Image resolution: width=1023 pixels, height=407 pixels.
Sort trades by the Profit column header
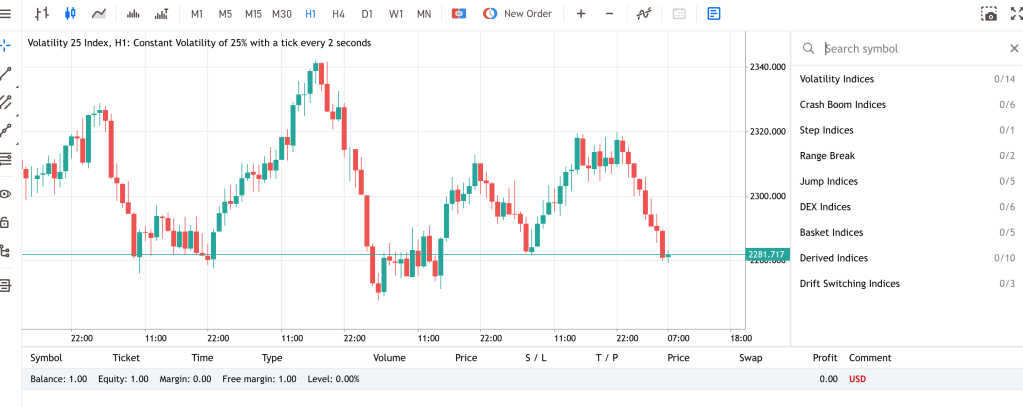(825, 357)
